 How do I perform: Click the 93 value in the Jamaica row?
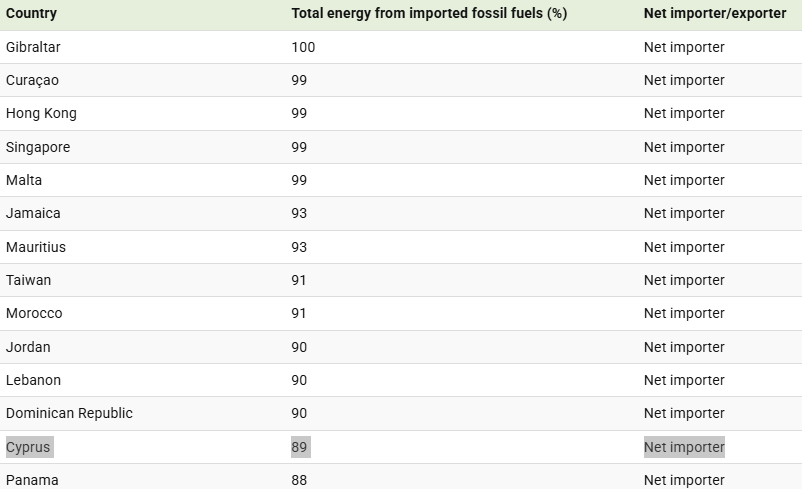tap(299, 213)
